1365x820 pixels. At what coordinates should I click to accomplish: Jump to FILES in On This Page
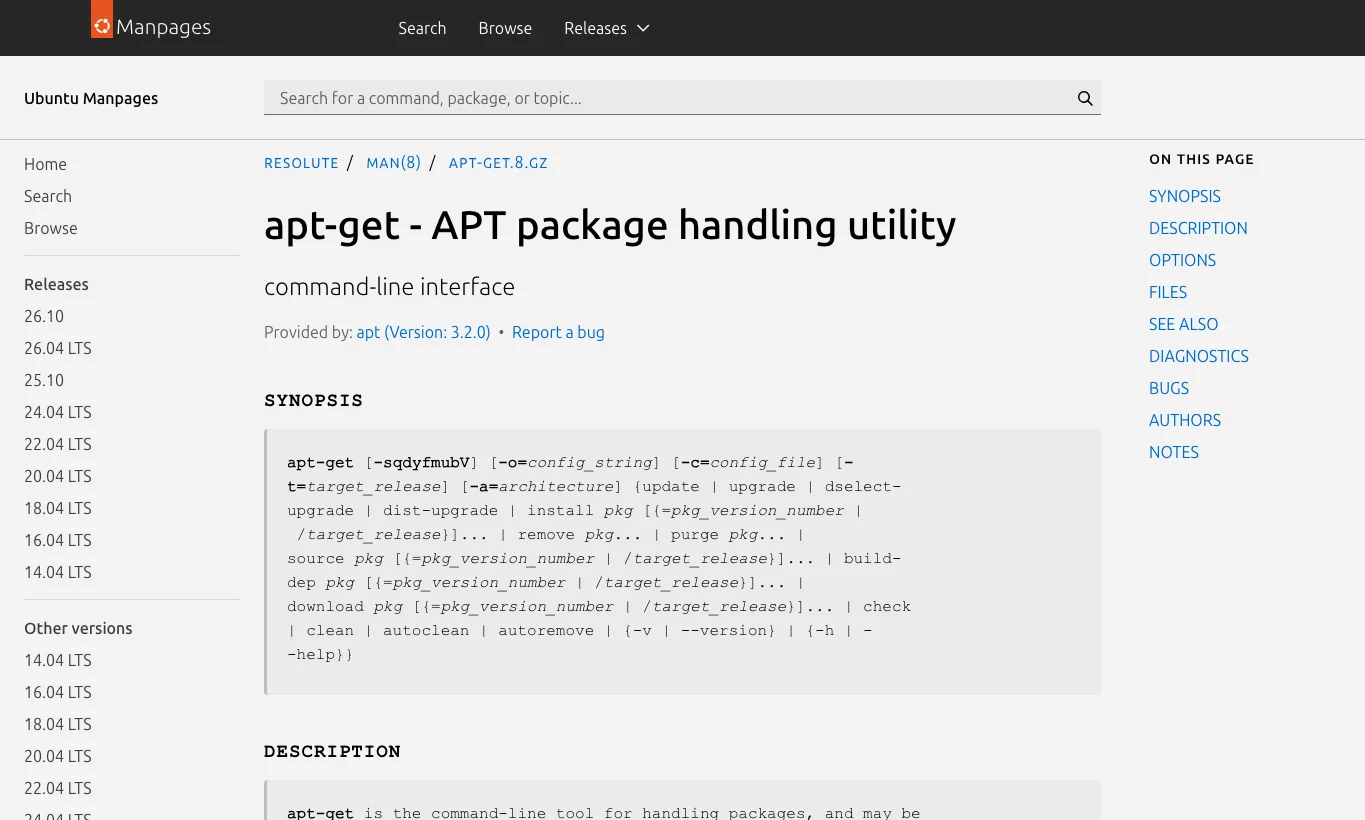[x=1168, y=292]
